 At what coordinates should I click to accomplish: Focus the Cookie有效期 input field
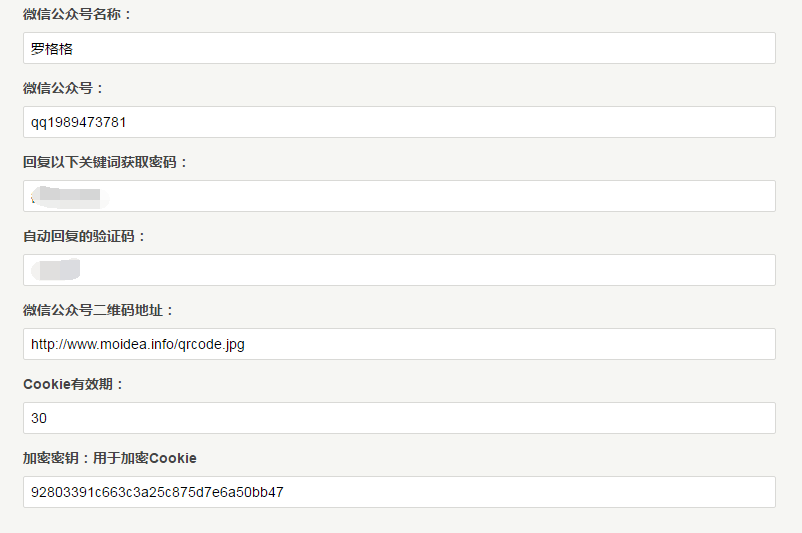pos(399,418)
